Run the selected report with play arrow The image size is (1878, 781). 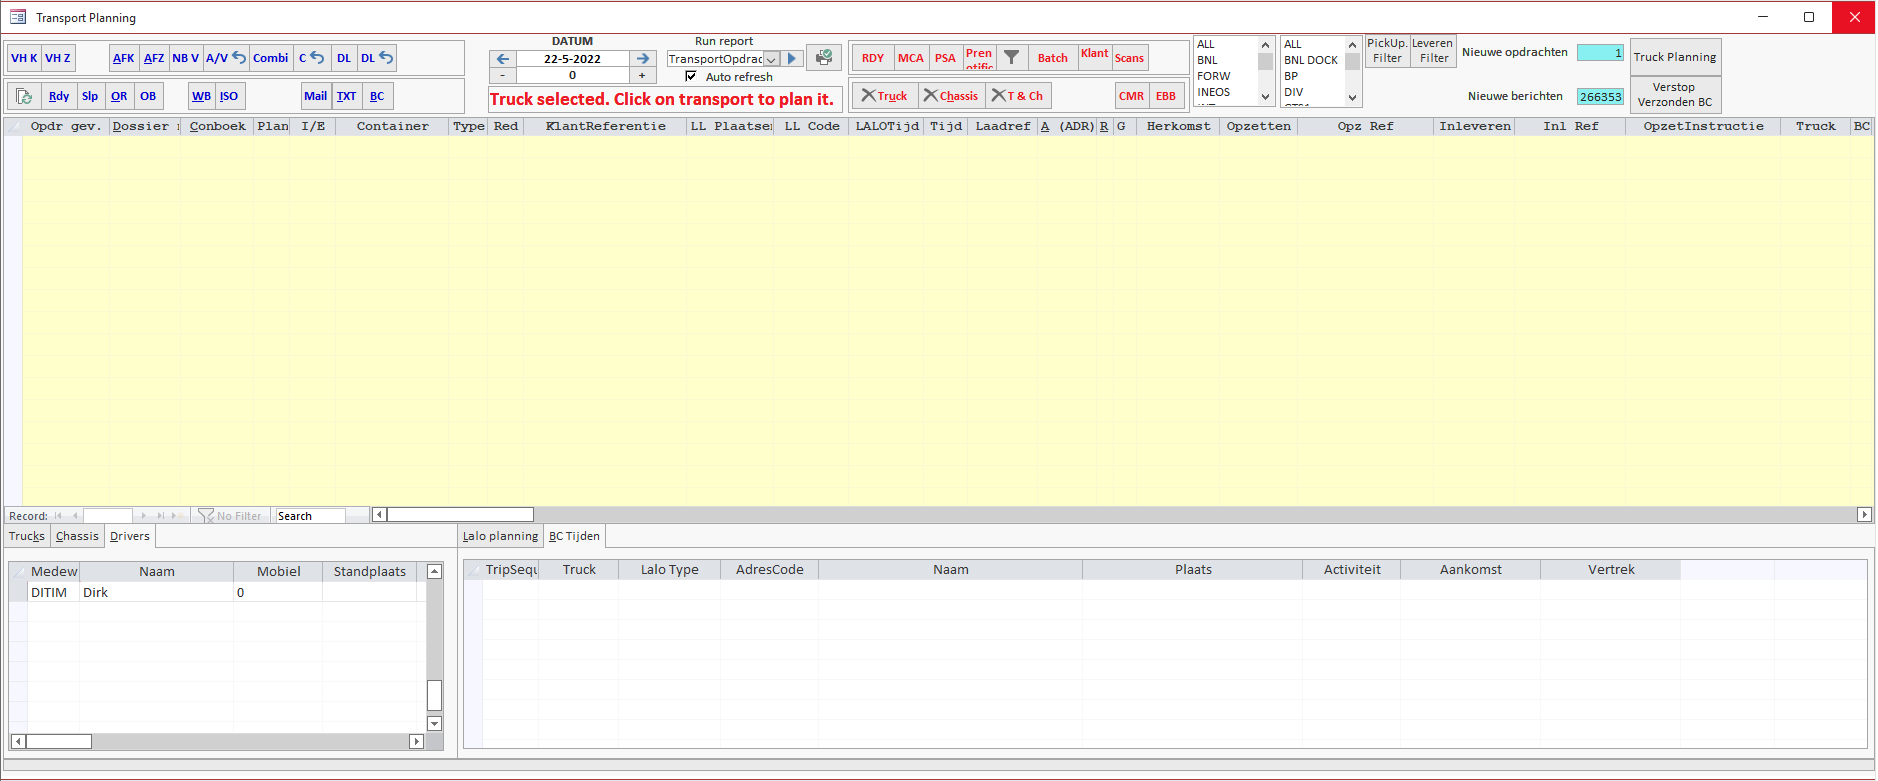[792, 59]
